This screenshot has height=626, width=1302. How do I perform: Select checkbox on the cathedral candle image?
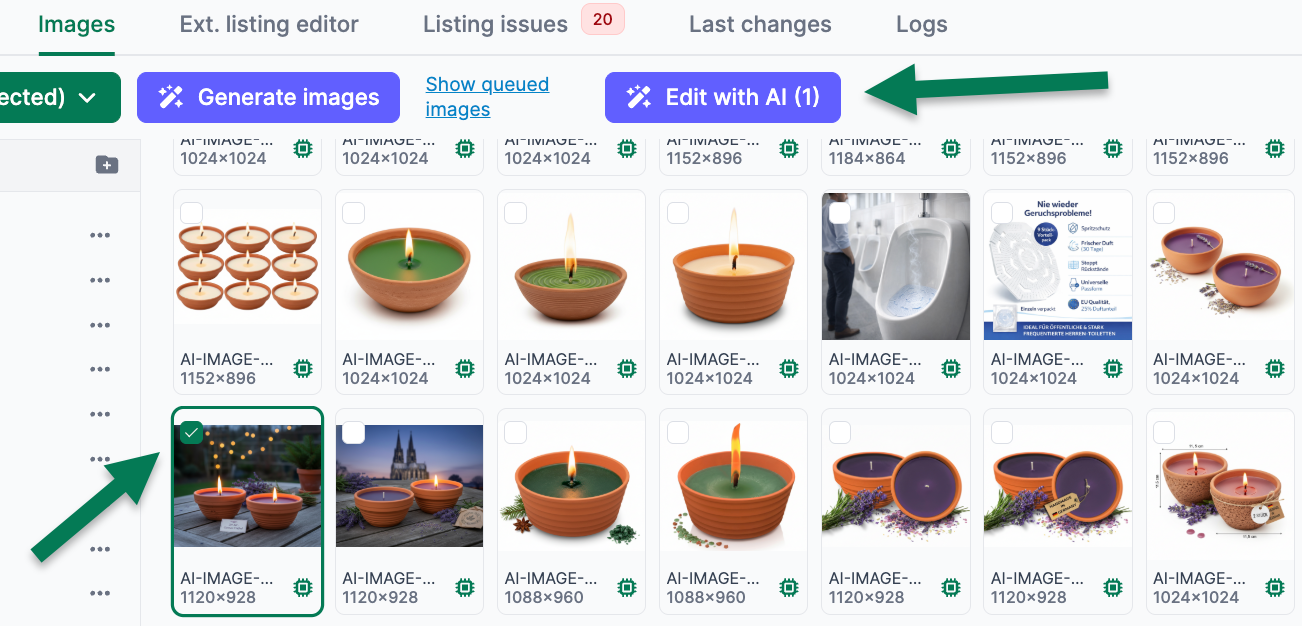click(x=353, y=432)
